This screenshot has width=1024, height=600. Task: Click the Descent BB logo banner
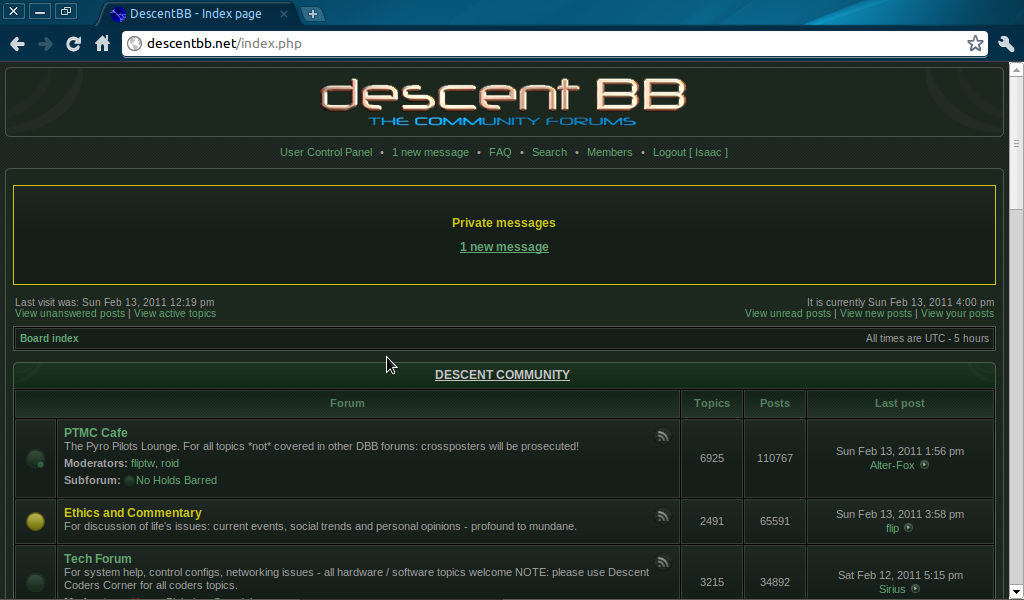504,102
